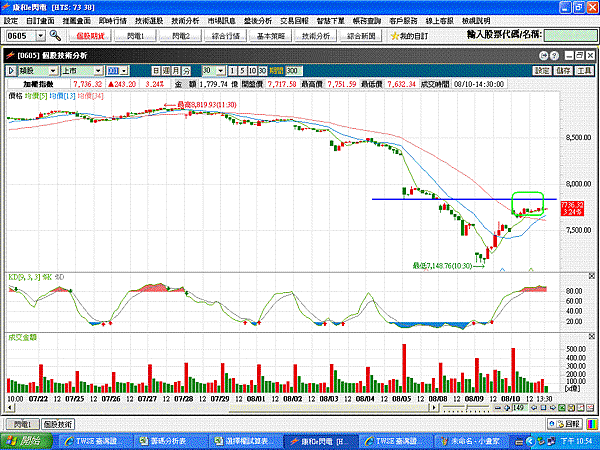Click the 149 bar count field
The width and height of the screenshot is (600, 450).
tap(520, 408)
